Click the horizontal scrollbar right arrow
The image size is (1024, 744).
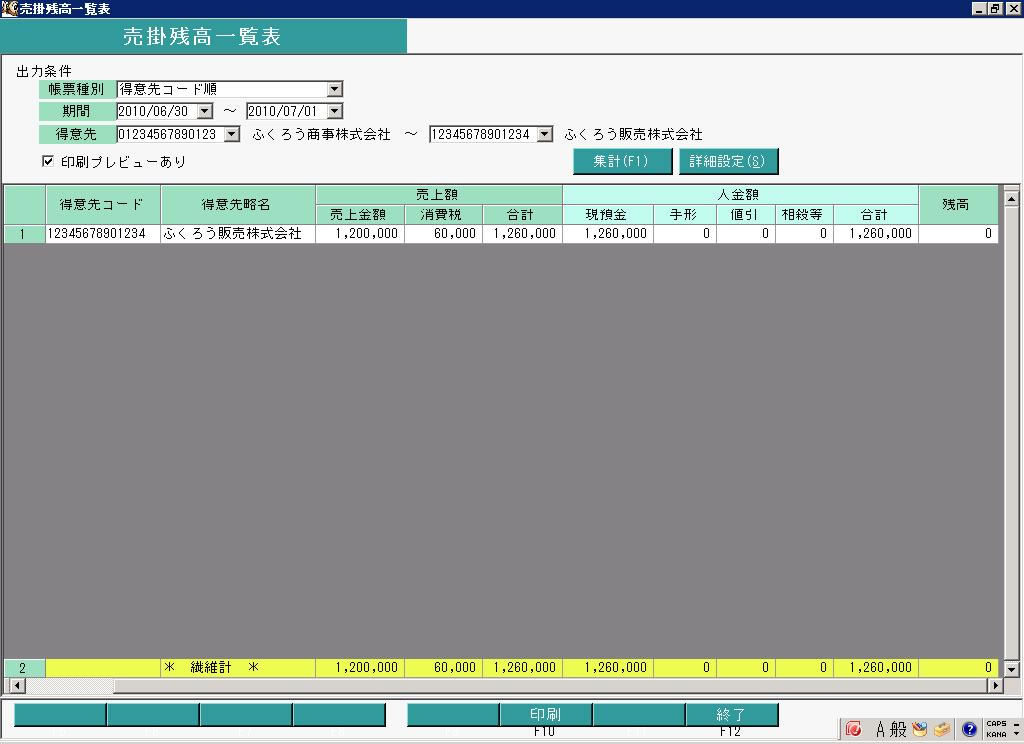995,686
